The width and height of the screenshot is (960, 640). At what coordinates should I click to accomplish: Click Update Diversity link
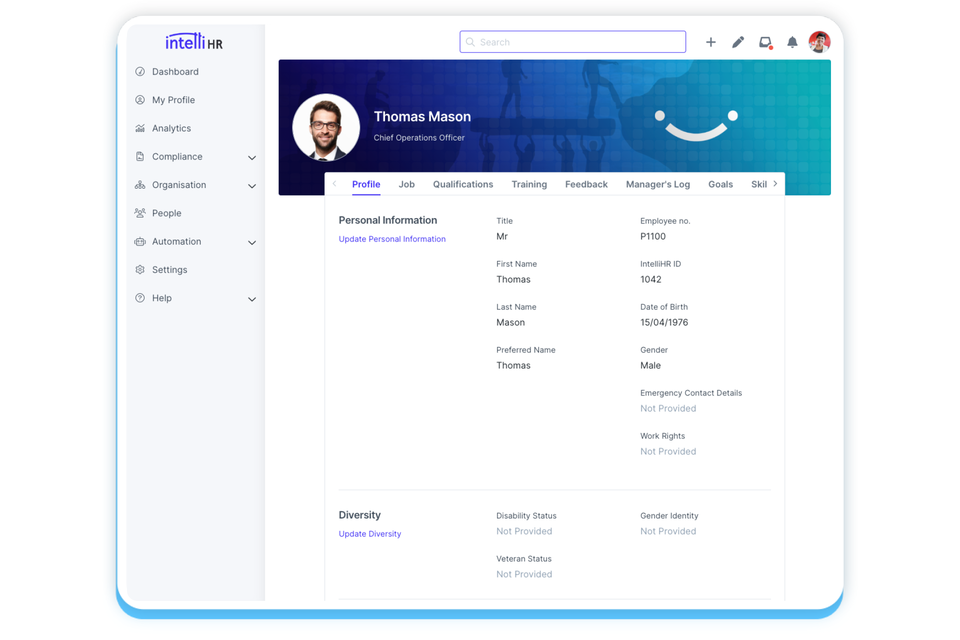click(370, 534)
